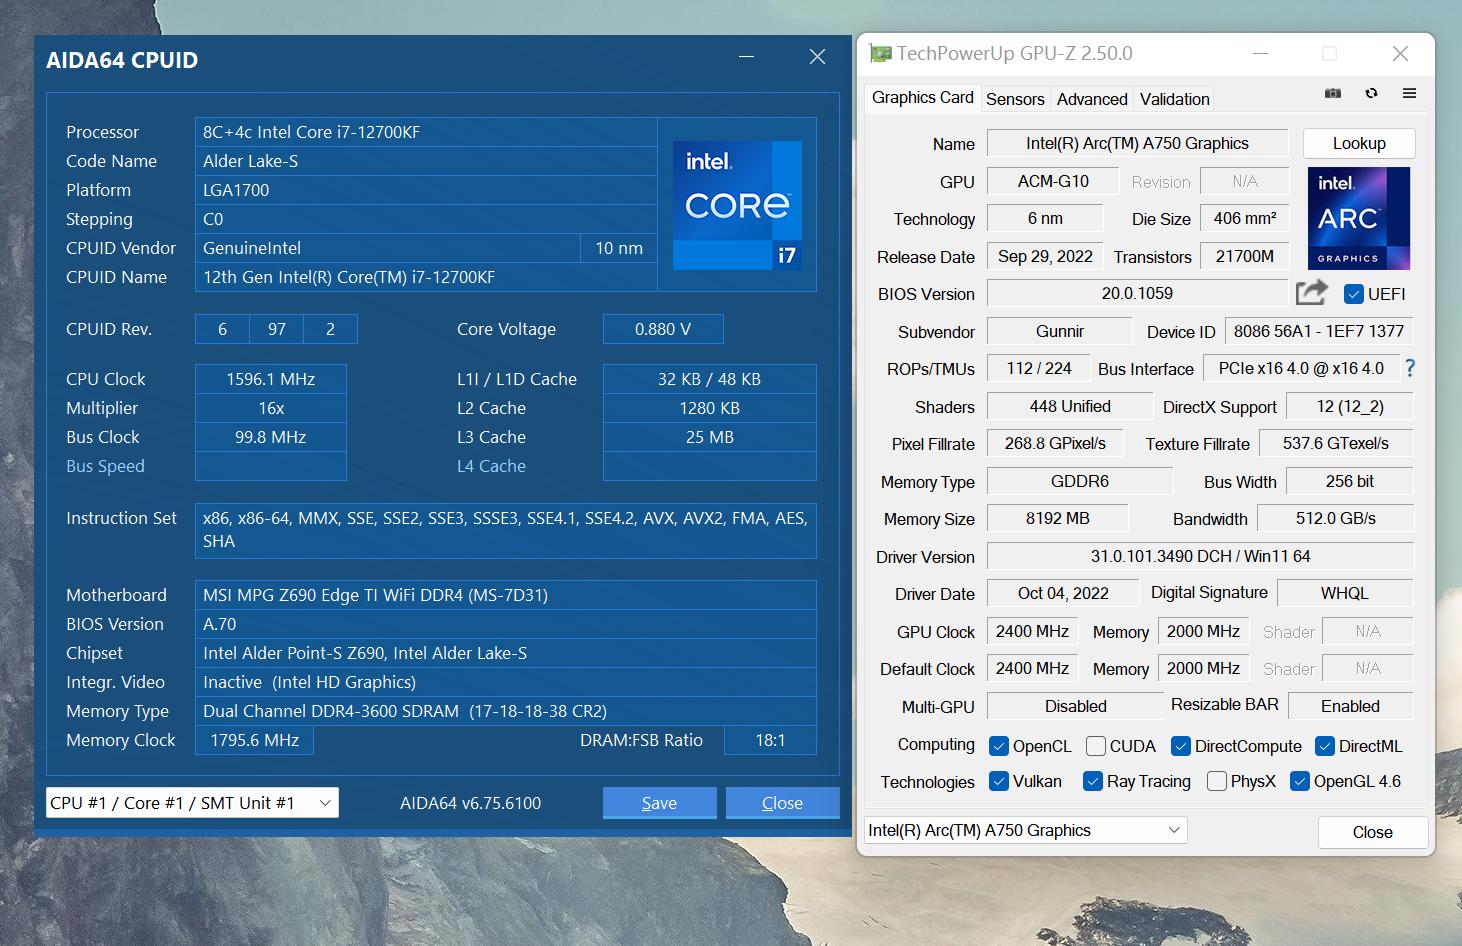Uncheck the UEFI checkbox

1353,294
